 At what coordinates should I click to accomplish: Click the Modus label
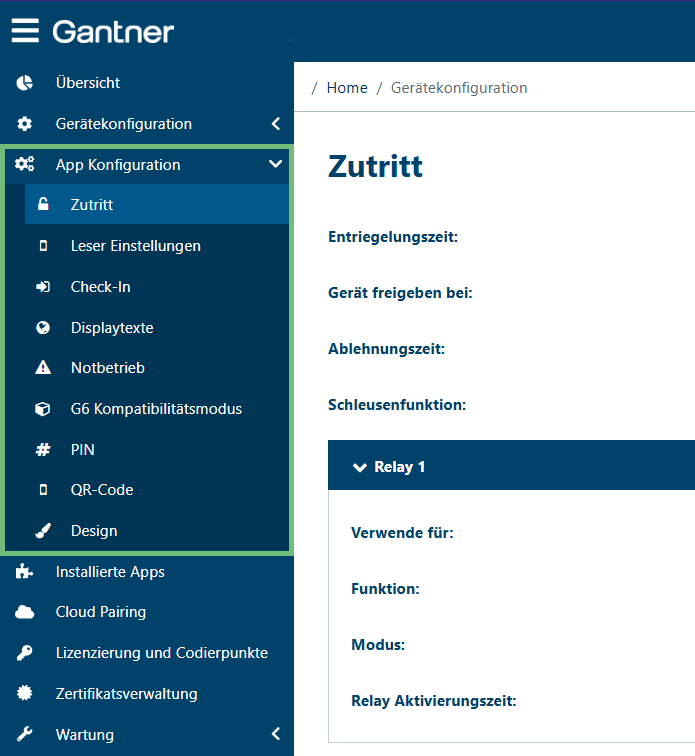click(378, 645)
